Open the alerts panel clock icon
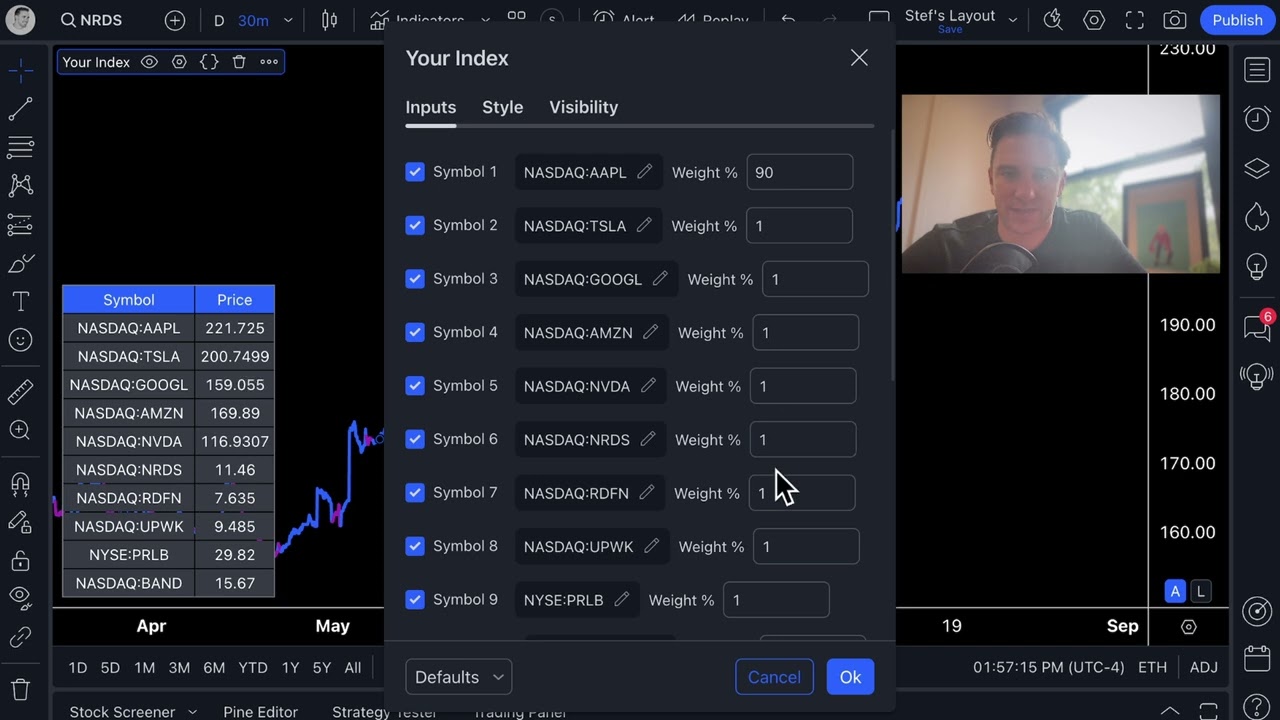Viewport: 1280px width, 720px height. click(1257, 118)
